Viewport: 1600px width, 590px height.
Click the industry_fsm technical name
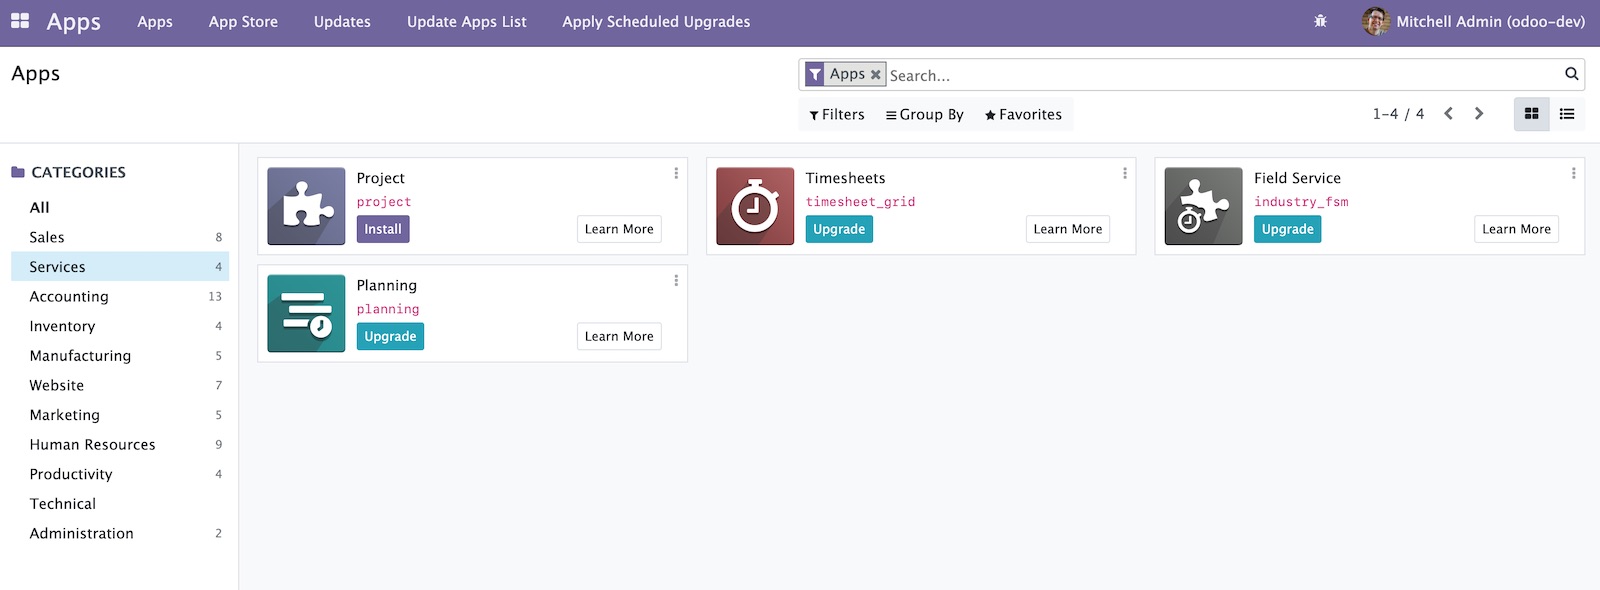(1301, 202)
